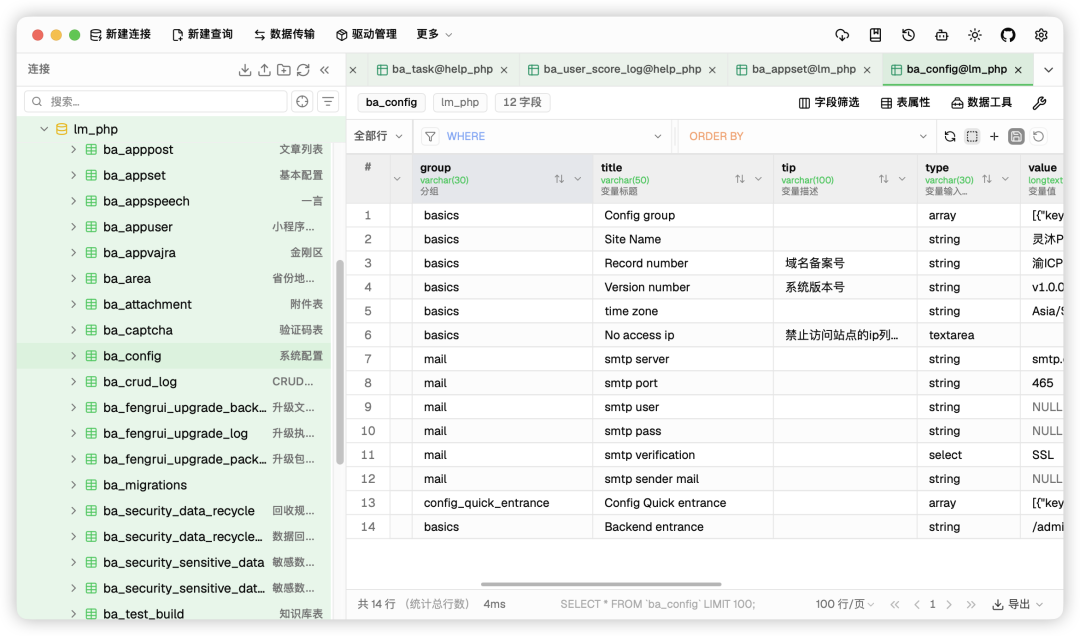The height and width of the screenshot is (636, 1080).
Task: Open the AI robot assistant icon
Action: click(942, 34)
